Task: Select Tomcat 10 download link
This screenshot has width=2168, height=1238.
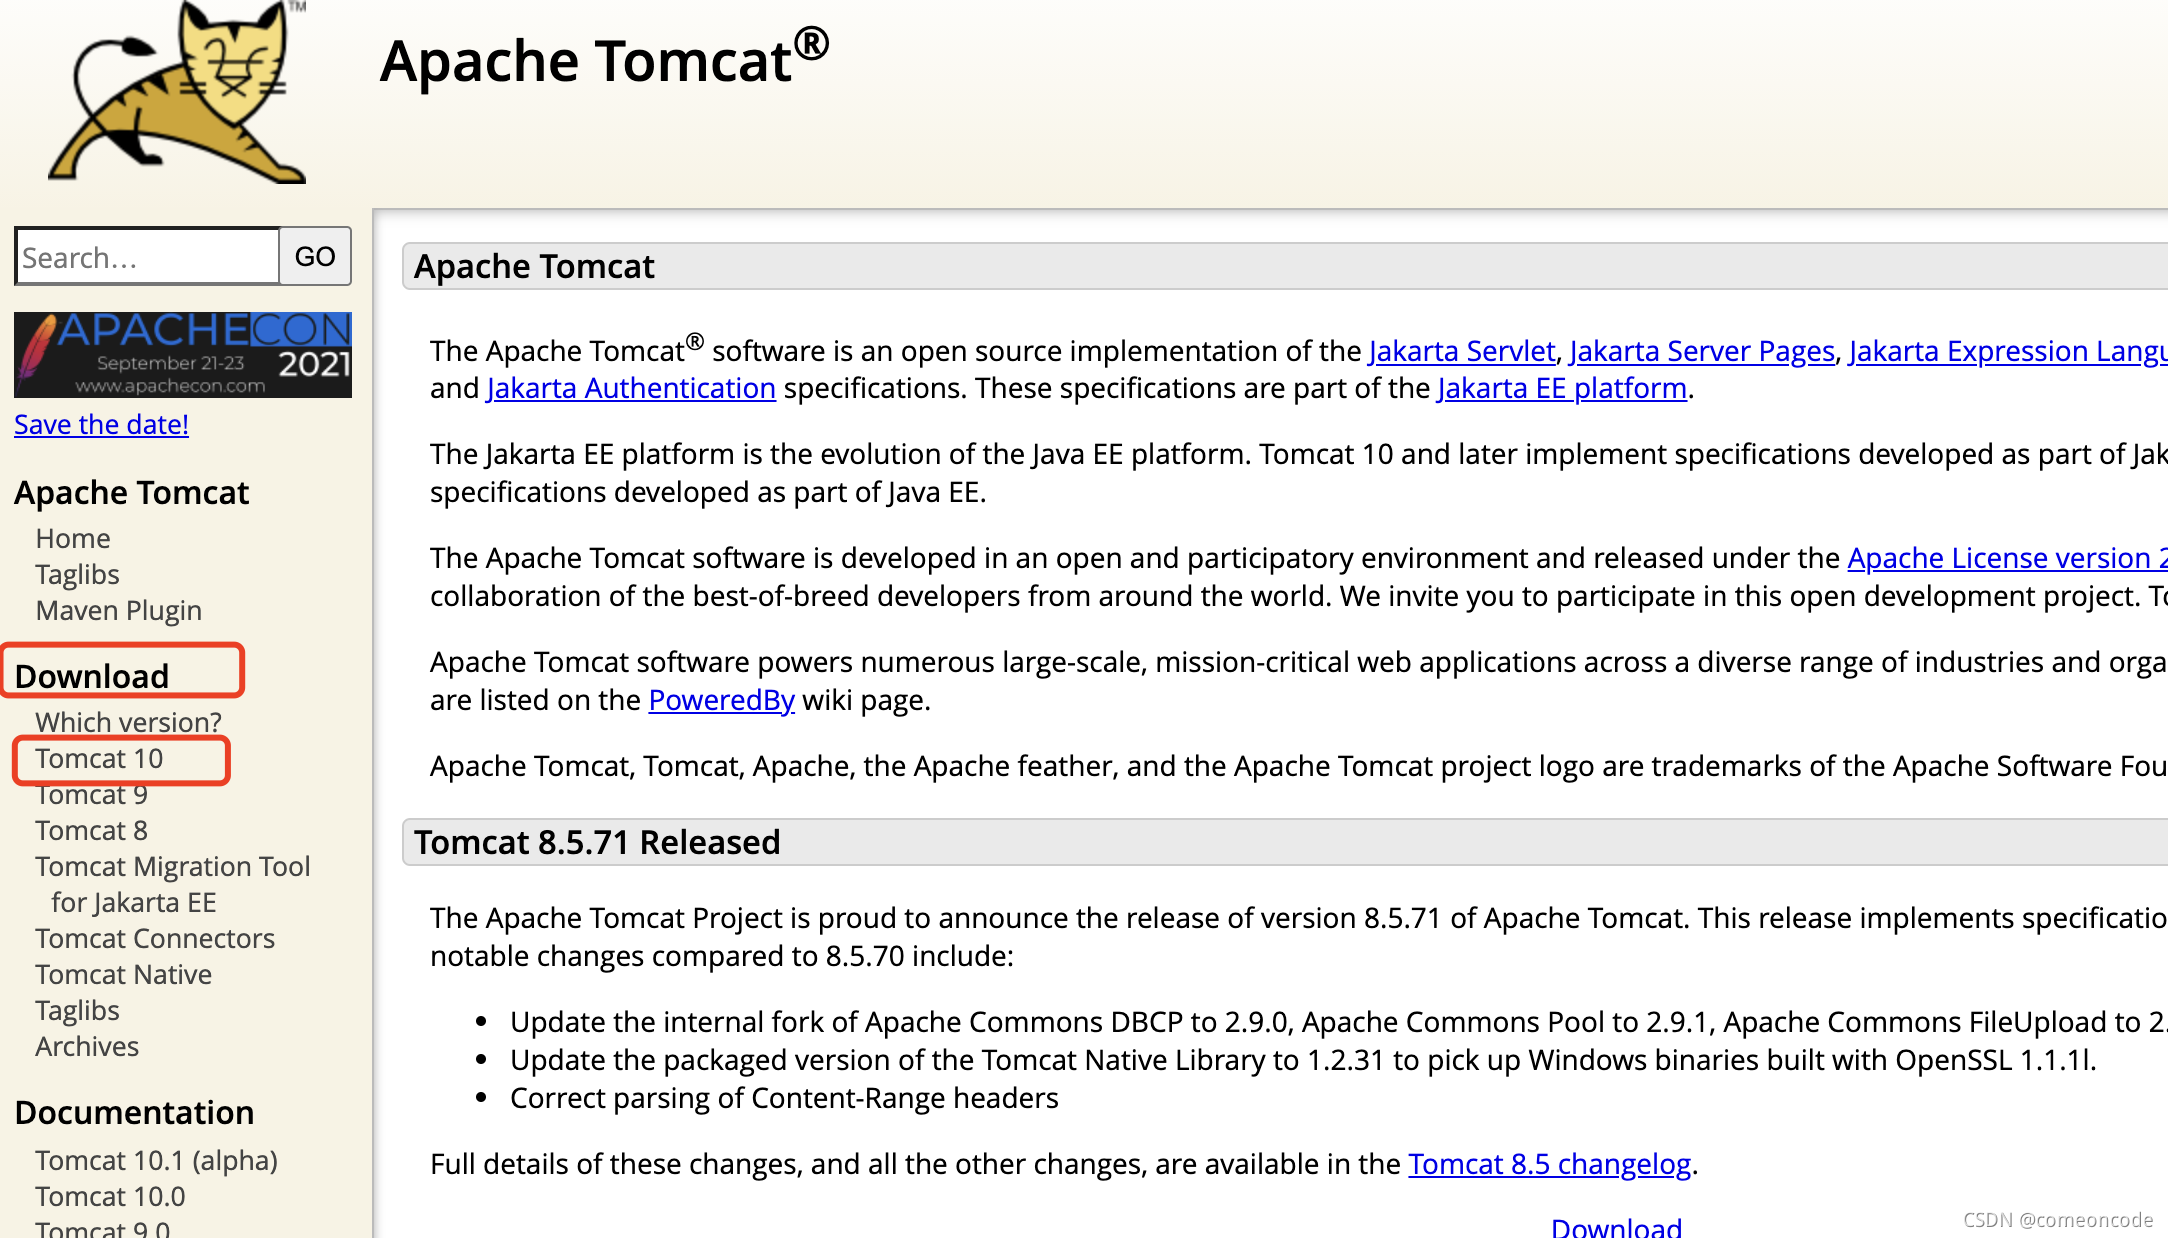Action: coord(99,758)
